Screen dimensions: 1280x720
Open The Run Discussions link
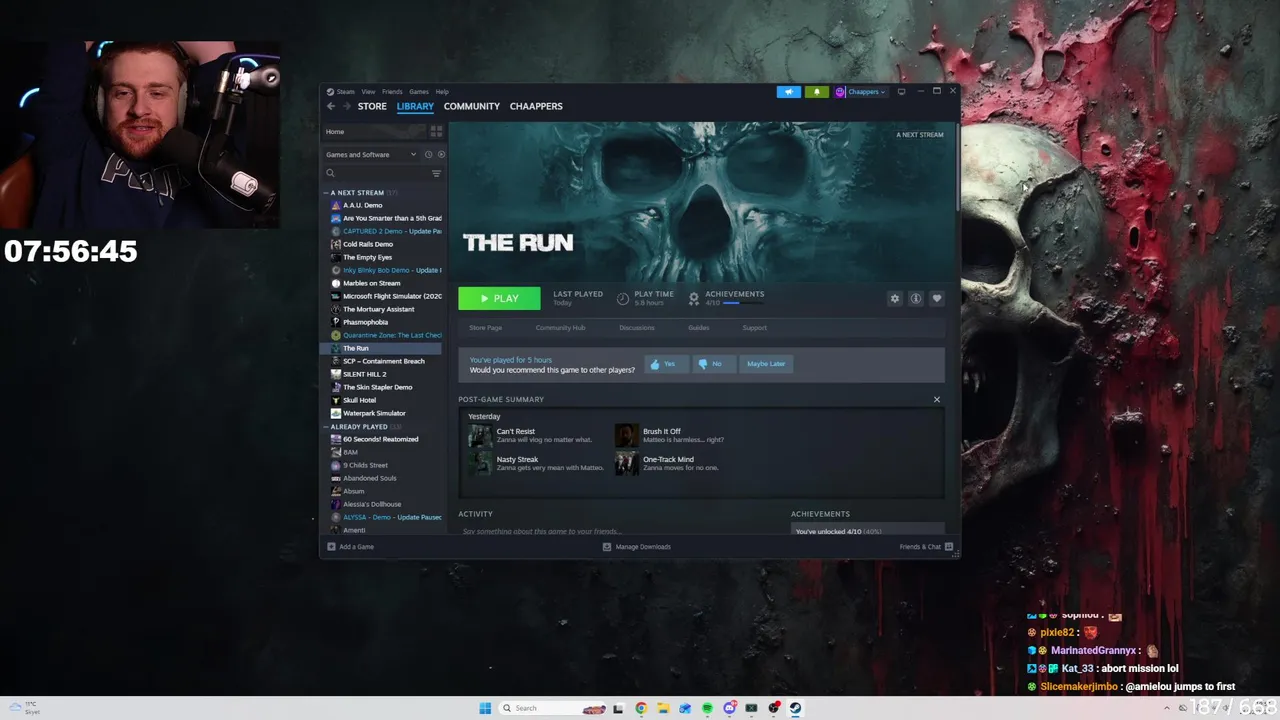(636, 328)
